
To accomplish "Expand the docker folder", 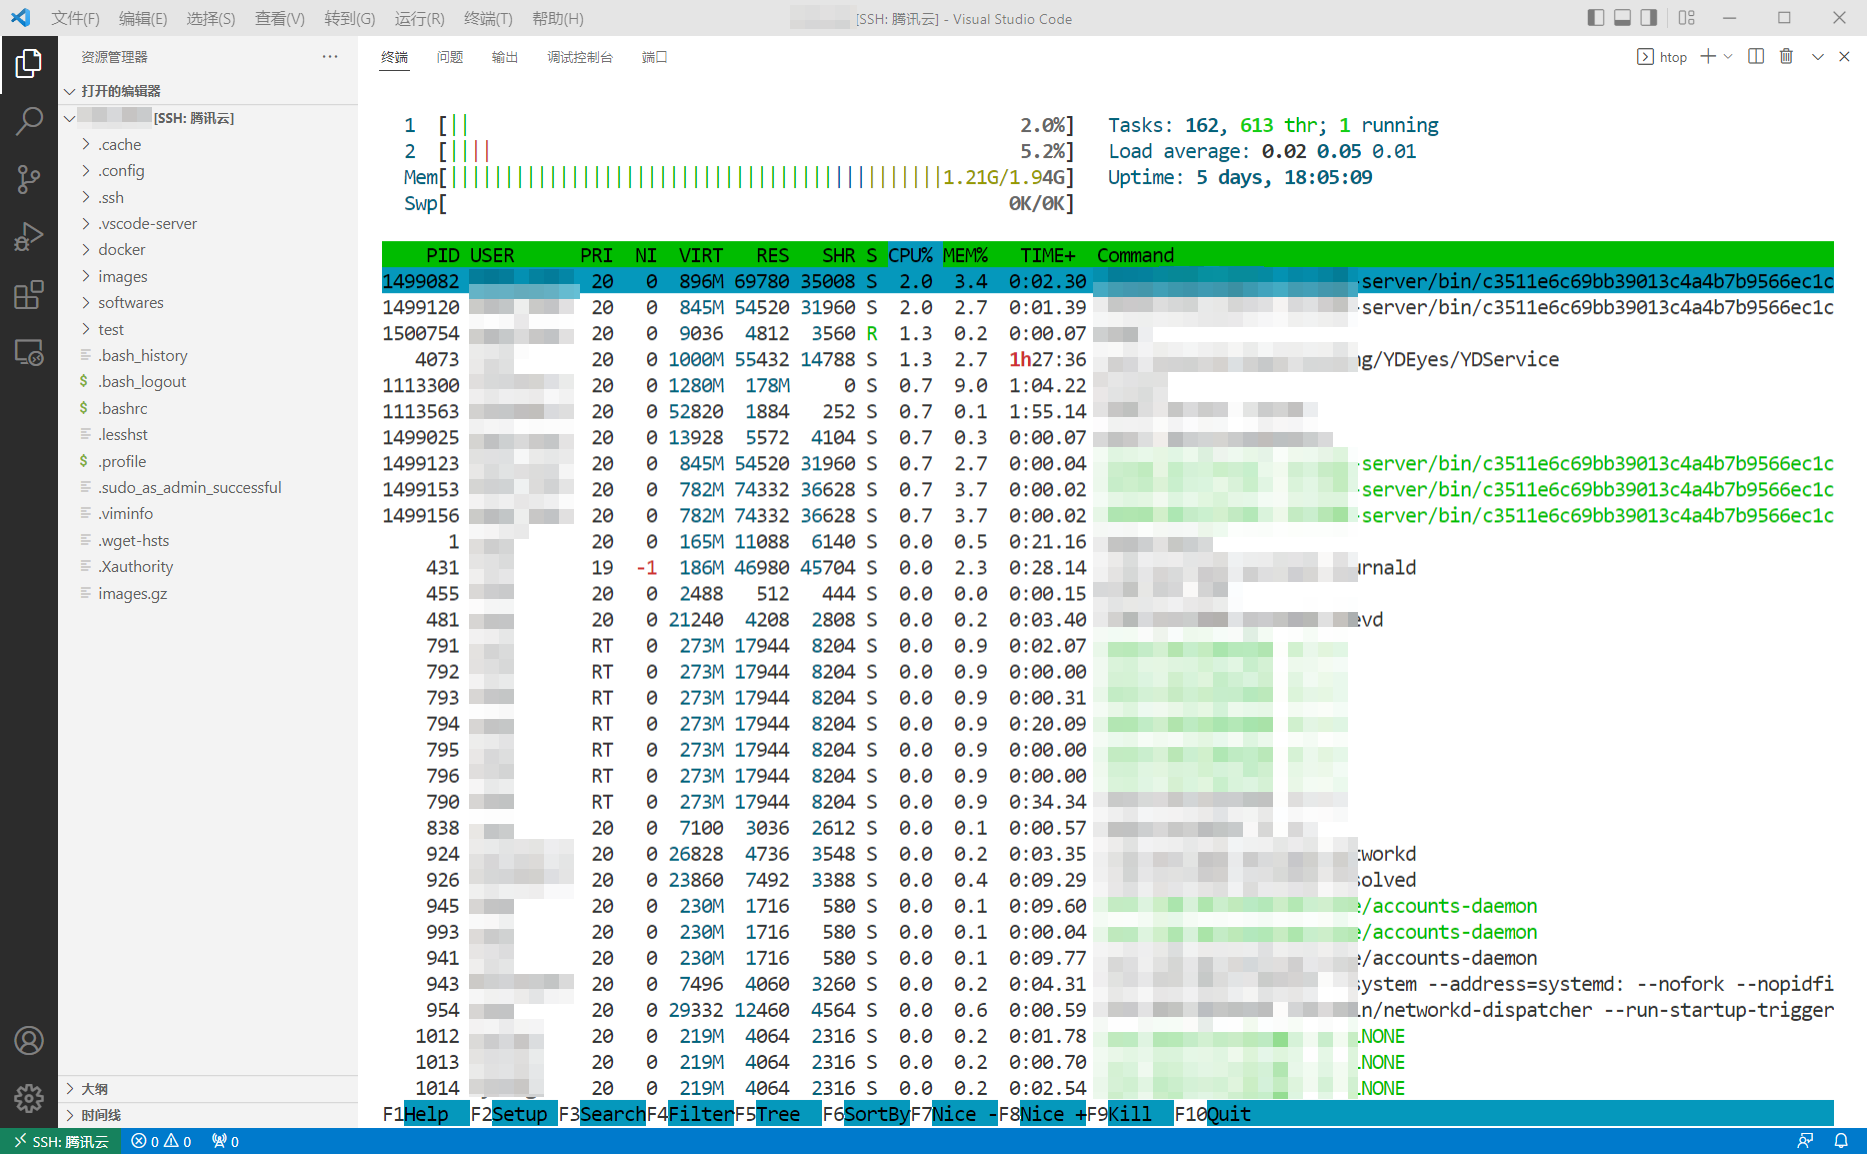I will click(208, 249).
